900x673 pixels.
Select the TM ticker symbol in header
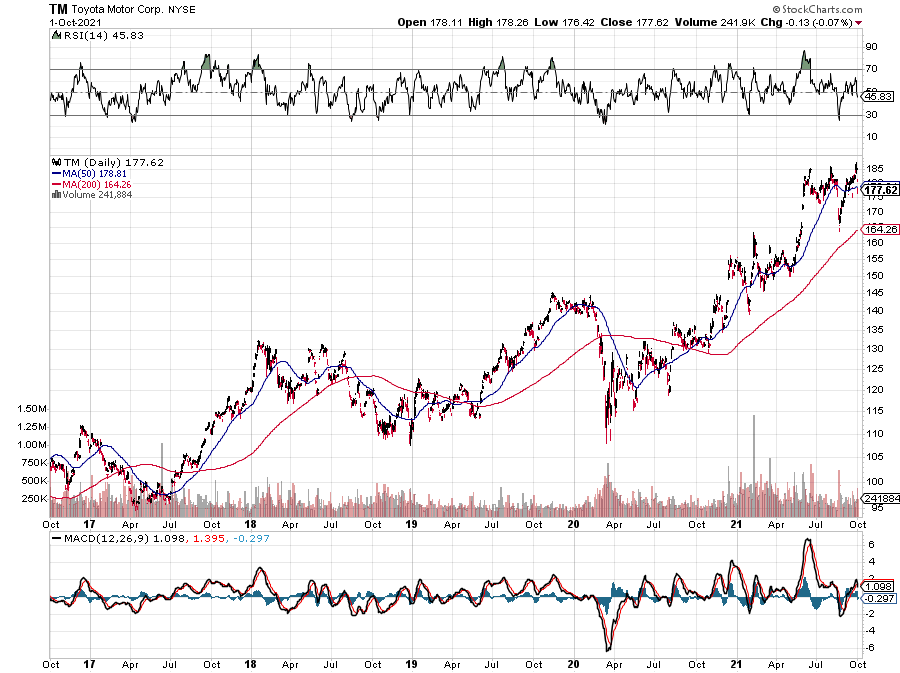tap(58, 9)
